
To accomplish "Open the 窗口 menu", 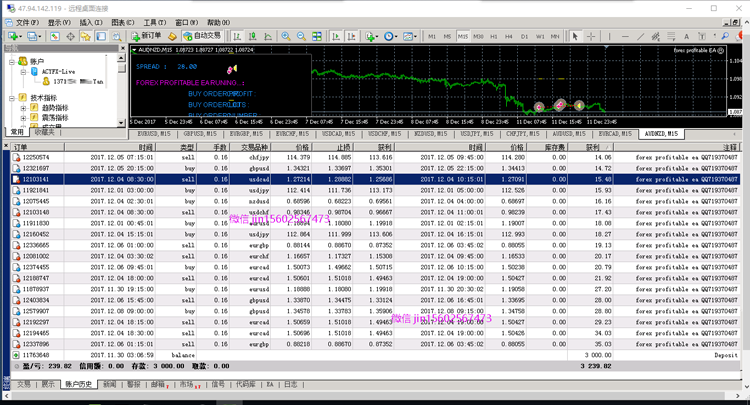I will (187, 22).
